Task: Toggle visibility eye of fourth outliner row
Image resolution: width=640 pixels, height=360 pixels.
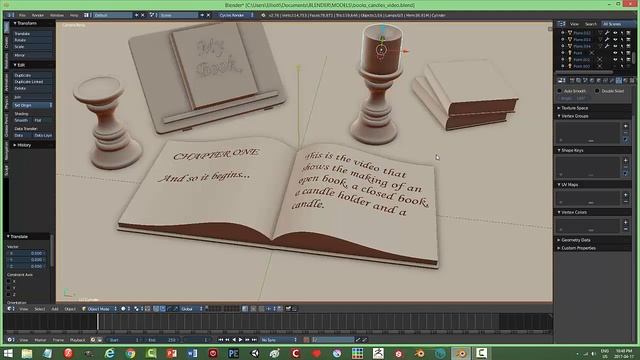Action: point(615,53)
